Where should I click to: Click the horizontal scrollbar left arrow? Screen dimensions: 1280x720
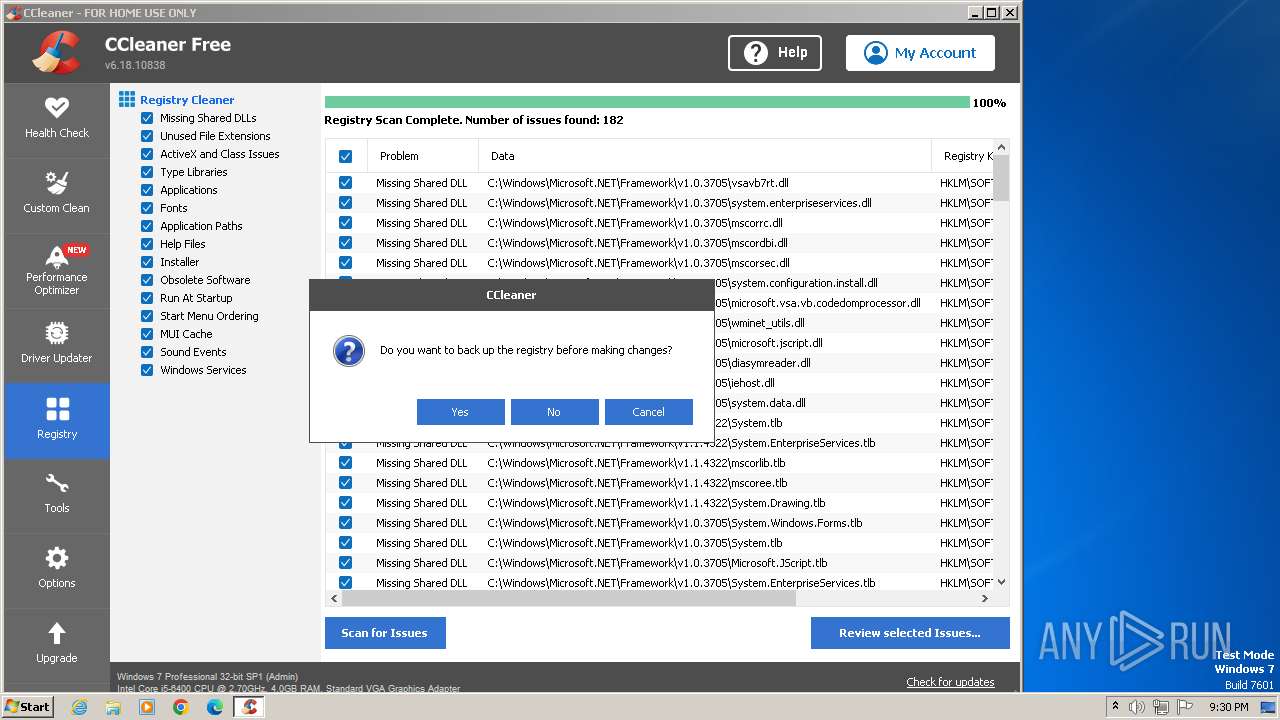[334, 598]
